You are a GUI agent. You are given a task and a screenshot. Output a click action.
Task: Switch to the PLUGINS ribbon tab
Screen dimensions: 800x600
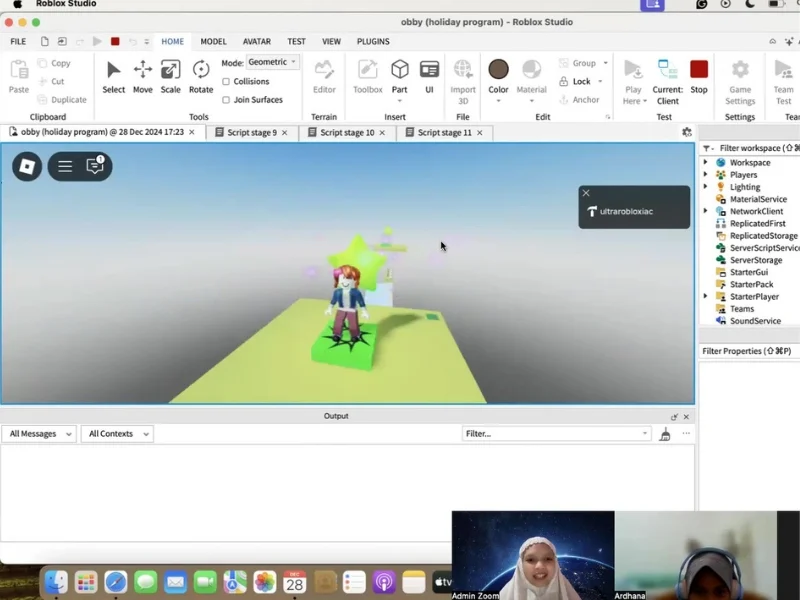click(373, 41)
